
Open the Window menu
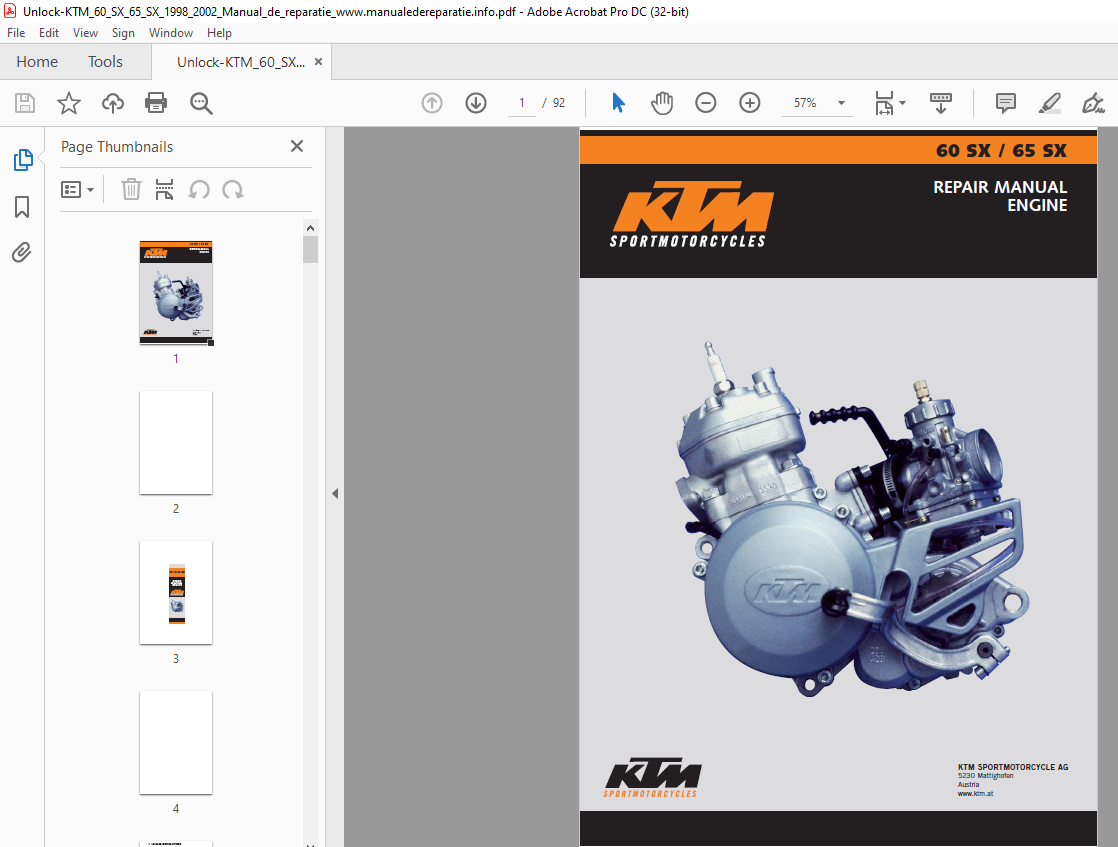point(170,33)
